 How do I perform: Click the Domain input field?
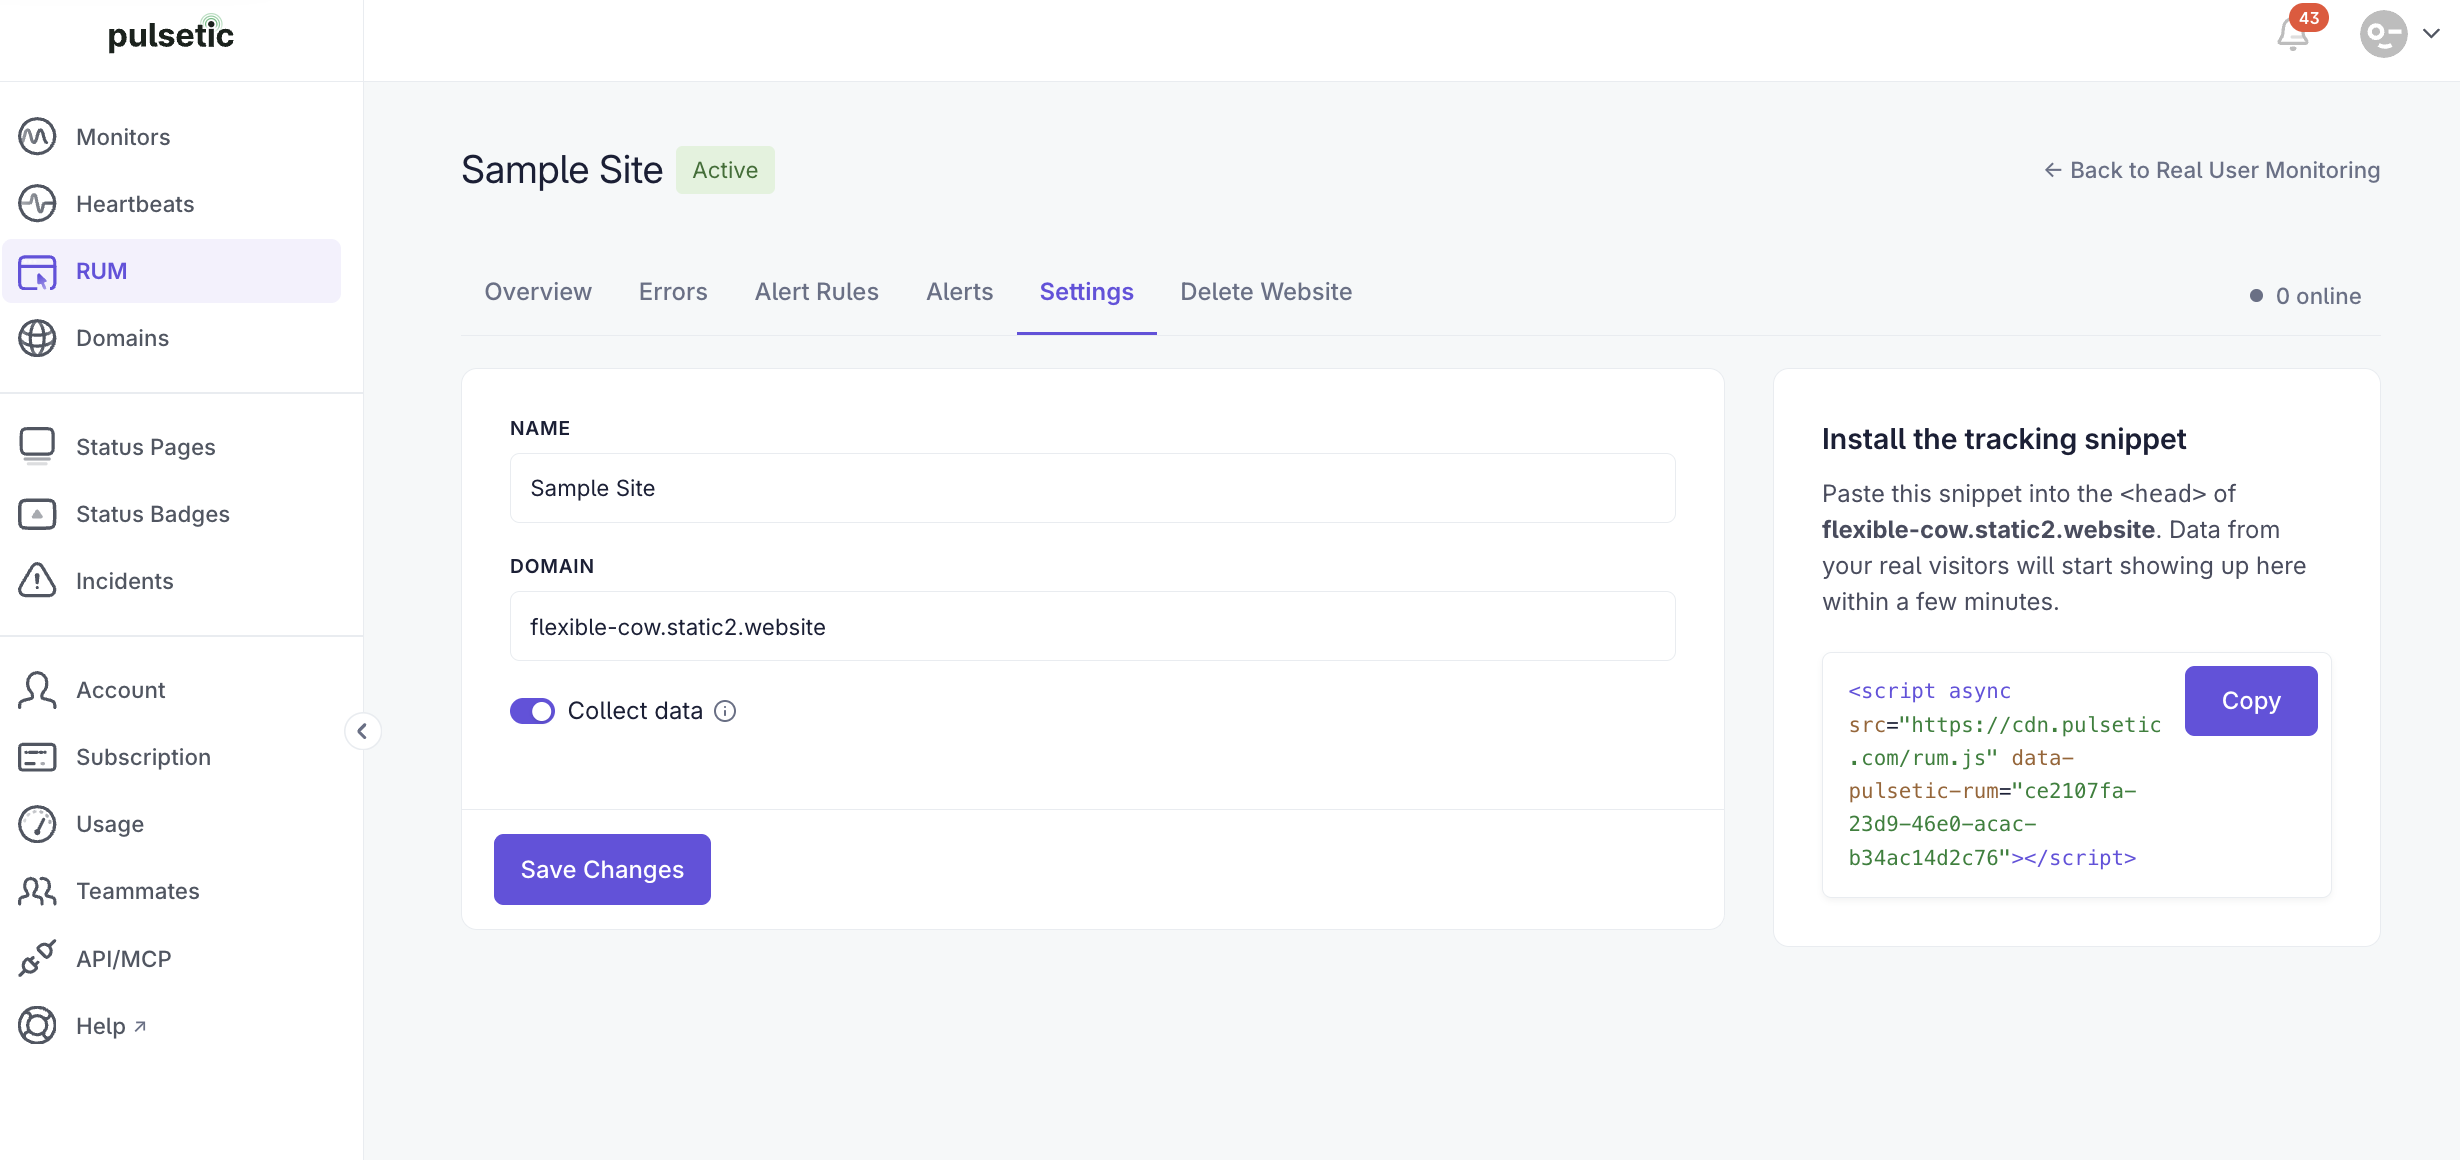[x=1093, y=626]
